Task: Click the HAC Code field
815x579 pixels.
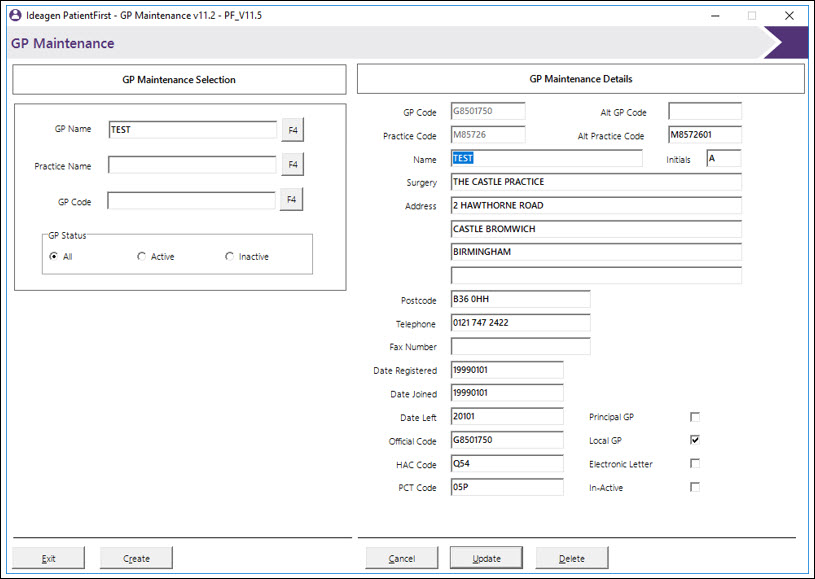Action: pyautogui.click(x=507, y=463)
